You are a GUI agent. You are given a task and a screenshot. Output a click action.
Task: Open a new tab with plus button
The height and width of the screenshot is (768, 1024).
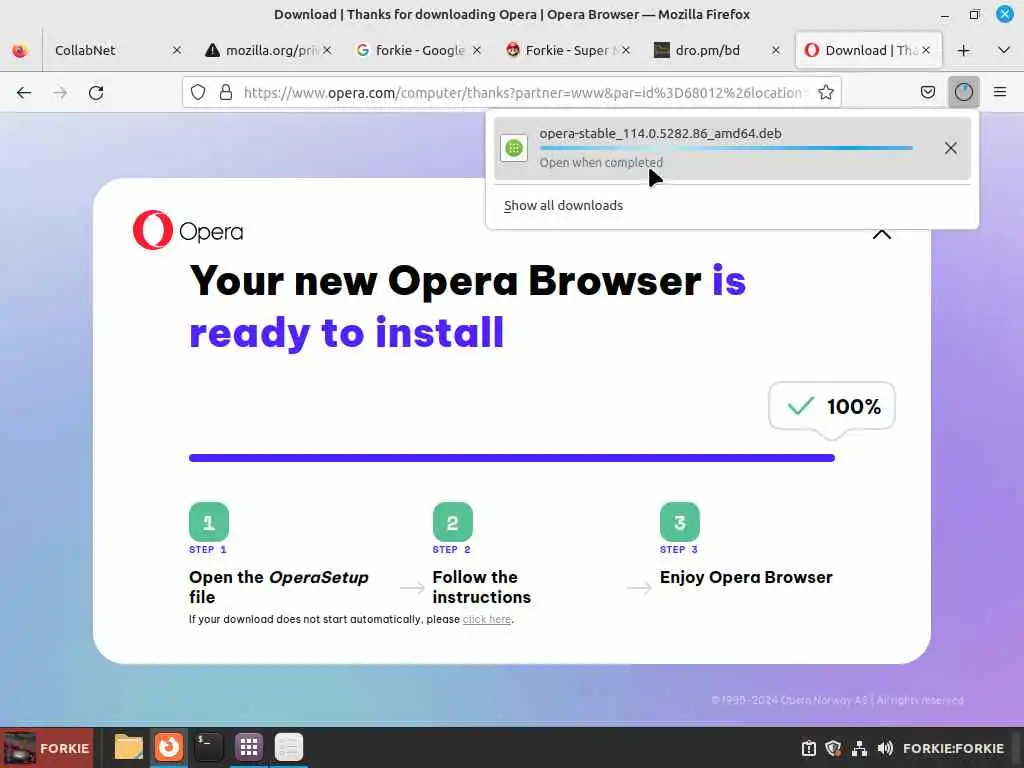(963, 50)
